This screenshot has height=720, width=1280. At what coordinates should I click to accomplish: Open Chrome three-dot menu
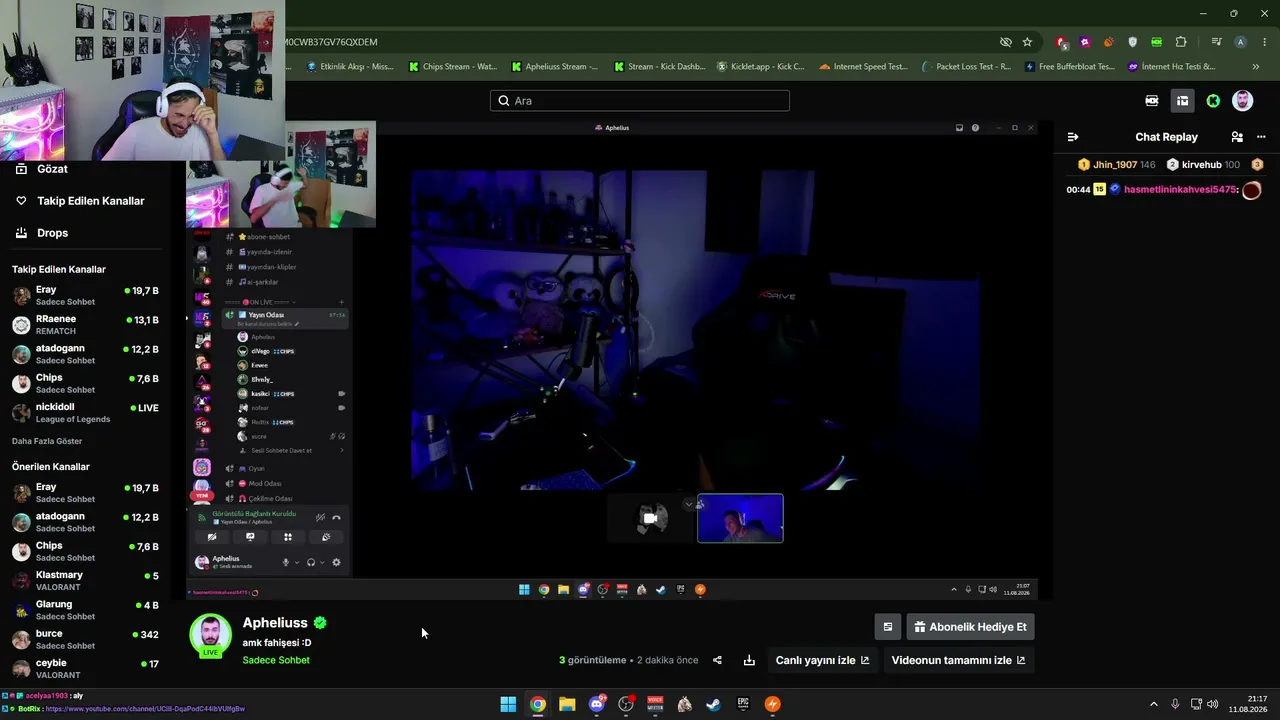click(x=1265, y=42)
